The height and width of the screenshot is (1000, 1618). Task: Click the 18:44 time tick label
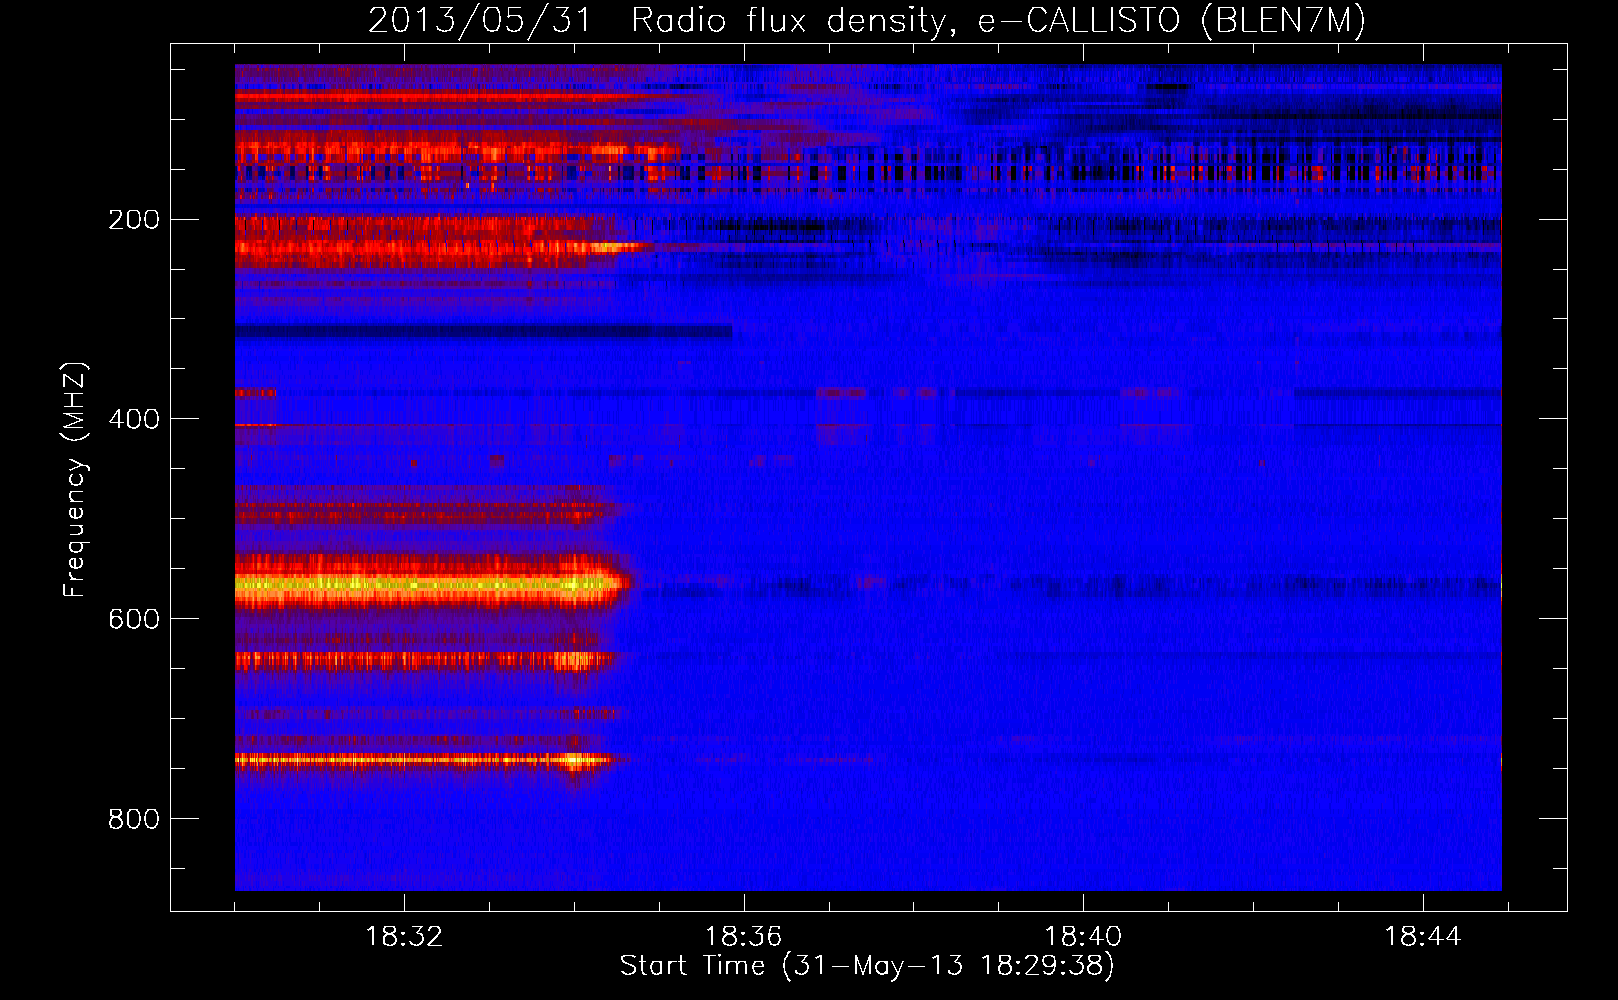pyautogui.click(x=1422, y=937)
